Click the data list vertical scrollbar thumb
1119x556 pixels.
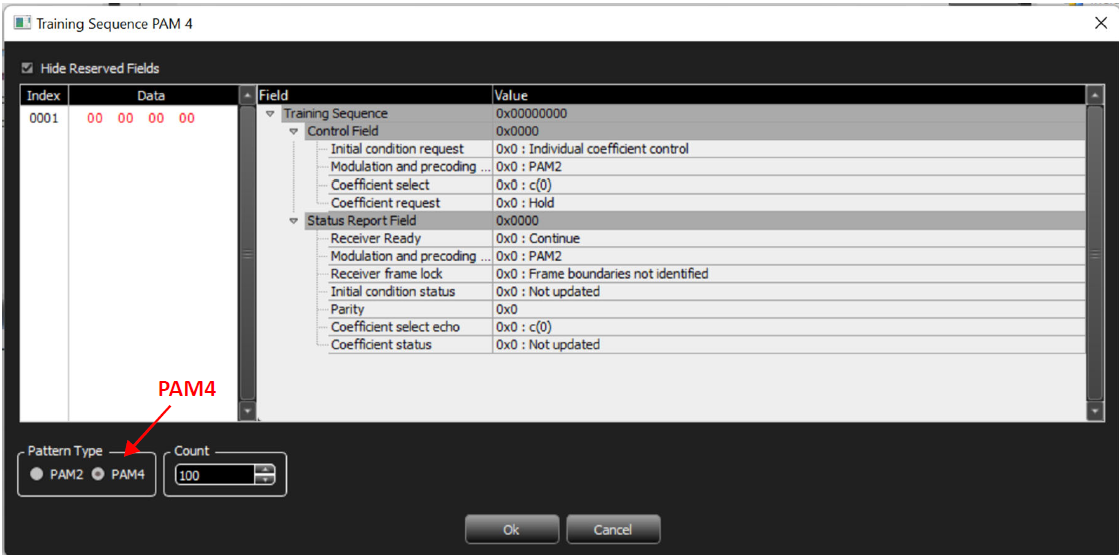point(247,253)
